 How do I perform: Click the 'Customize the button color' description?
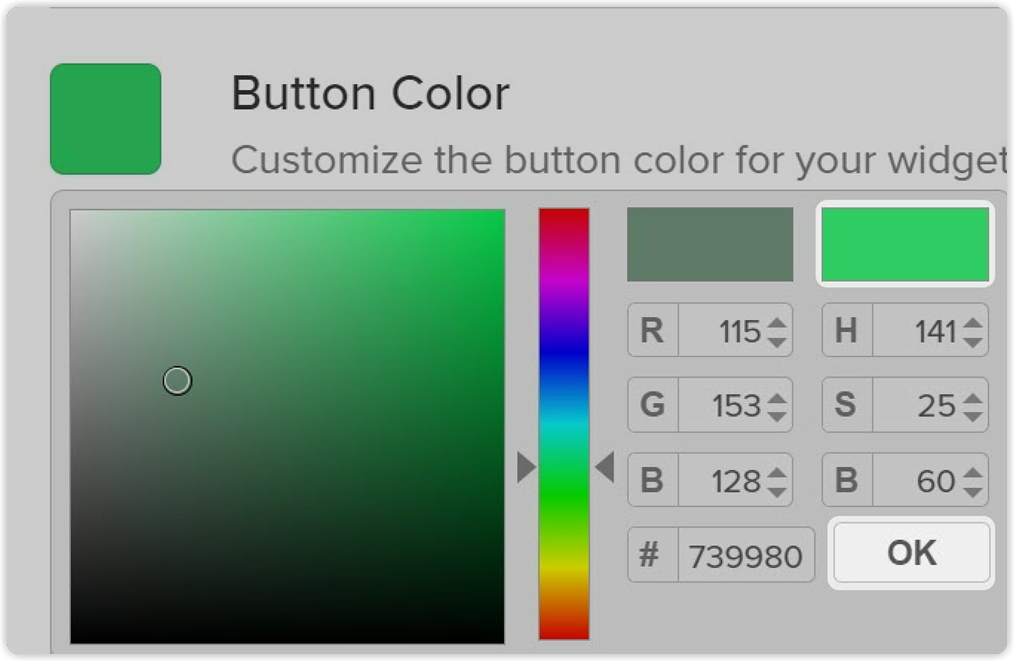[x=619, y=160]
